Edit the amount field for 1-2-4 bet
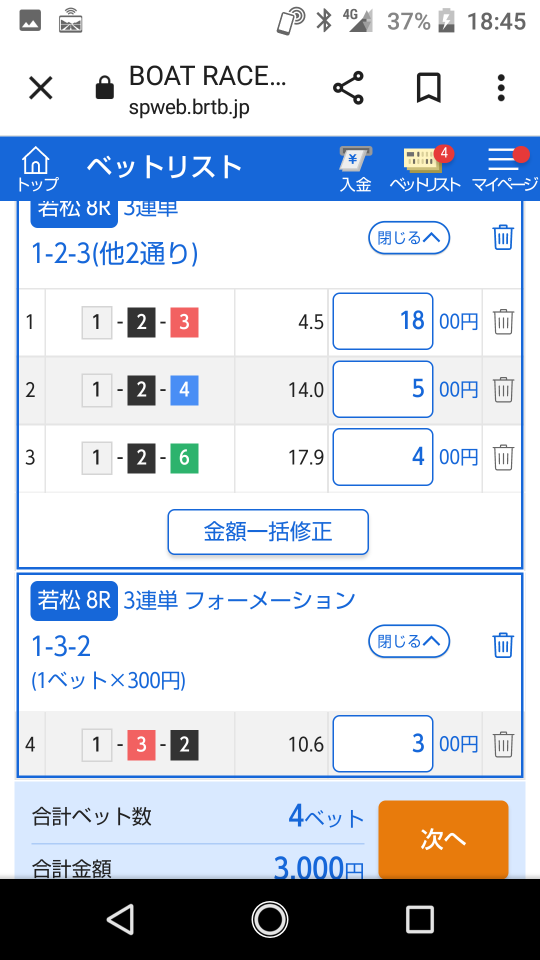 click(x=383, y=389)
